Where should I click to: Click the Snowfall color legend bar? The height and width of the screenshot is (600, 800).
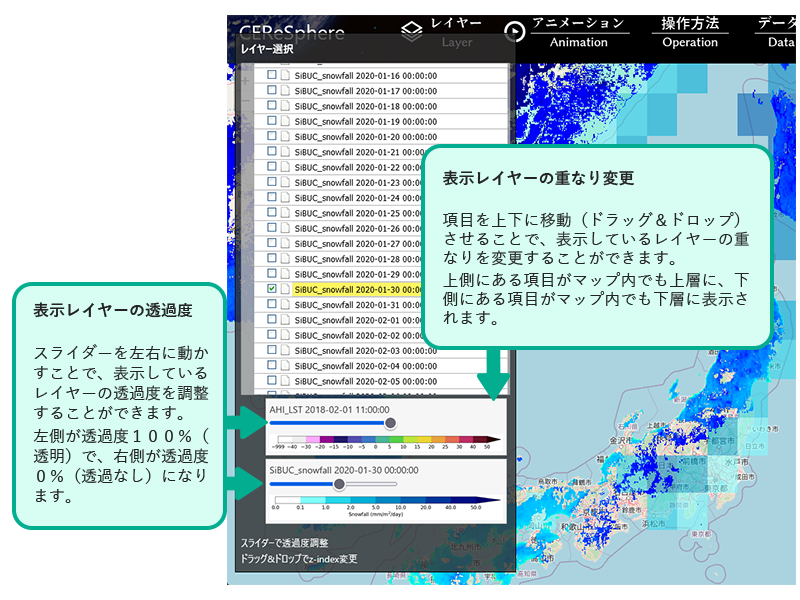click(386, 499)
